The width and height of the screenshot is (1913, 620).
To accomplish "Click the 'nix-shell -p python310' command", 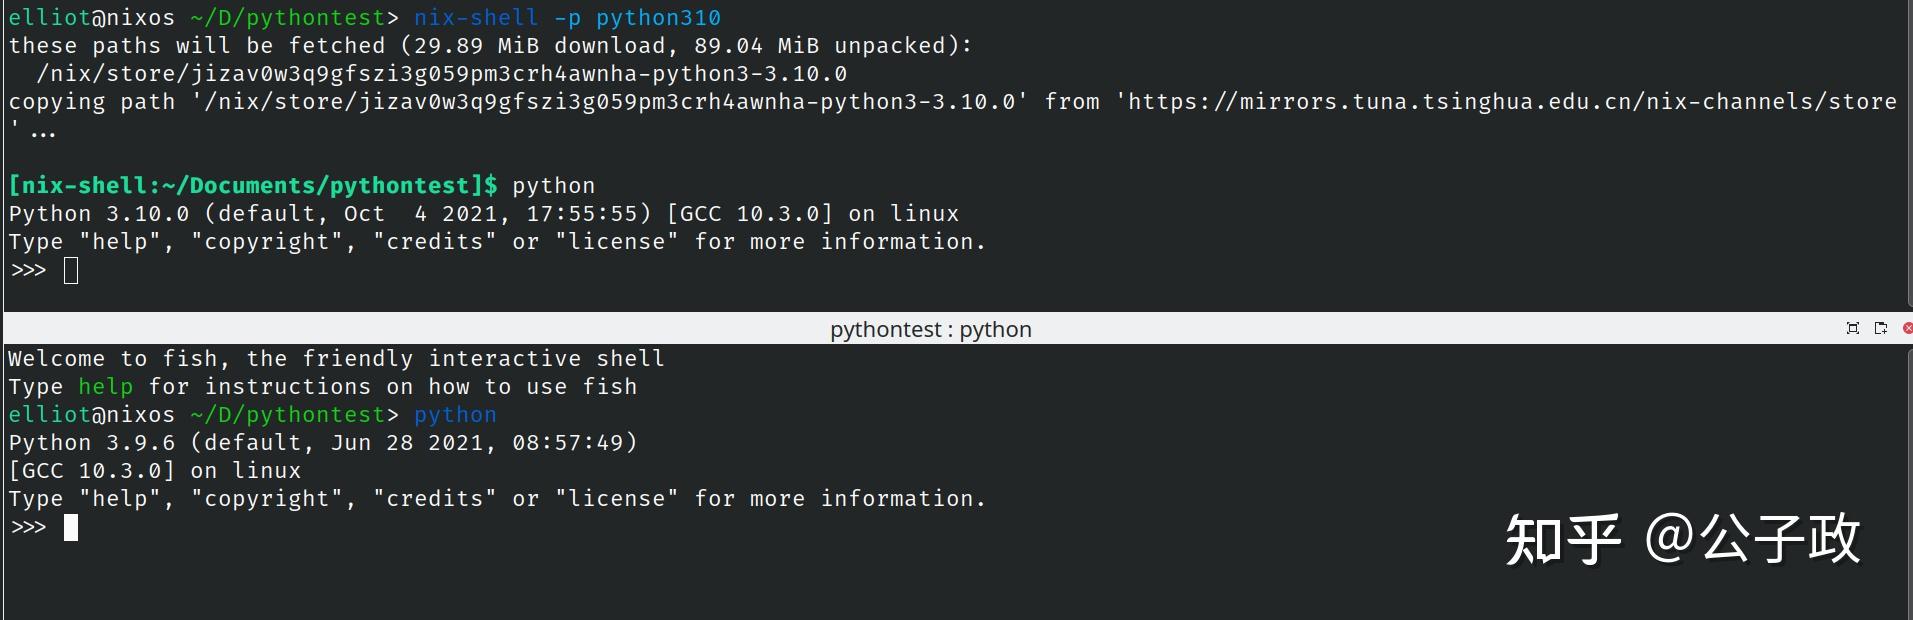I will tap(567, 18).
